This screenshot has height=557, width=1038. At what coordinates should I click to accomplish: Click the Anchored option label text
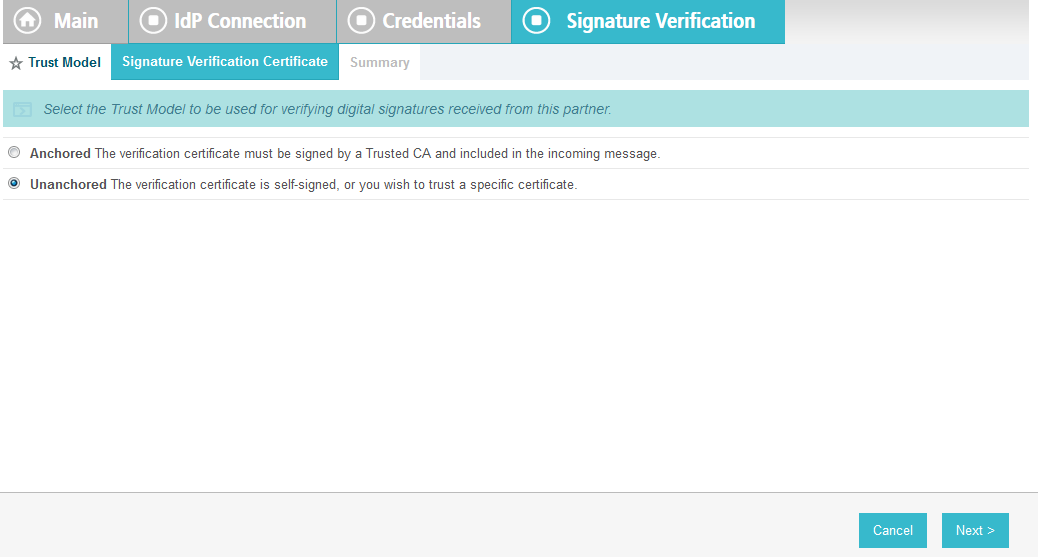coord(60,154)
